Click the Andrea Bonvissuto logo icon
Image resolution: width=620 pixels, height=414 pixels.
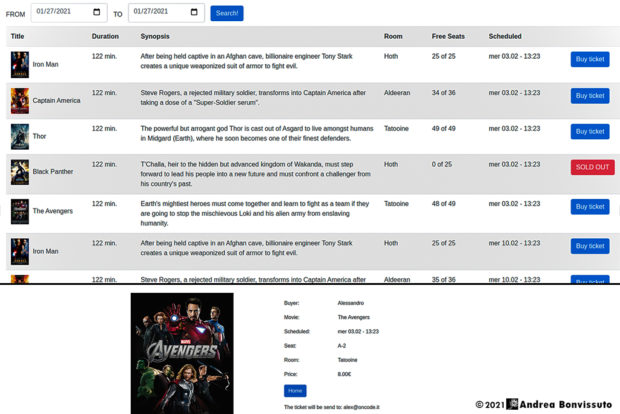[x=512, y=404]
